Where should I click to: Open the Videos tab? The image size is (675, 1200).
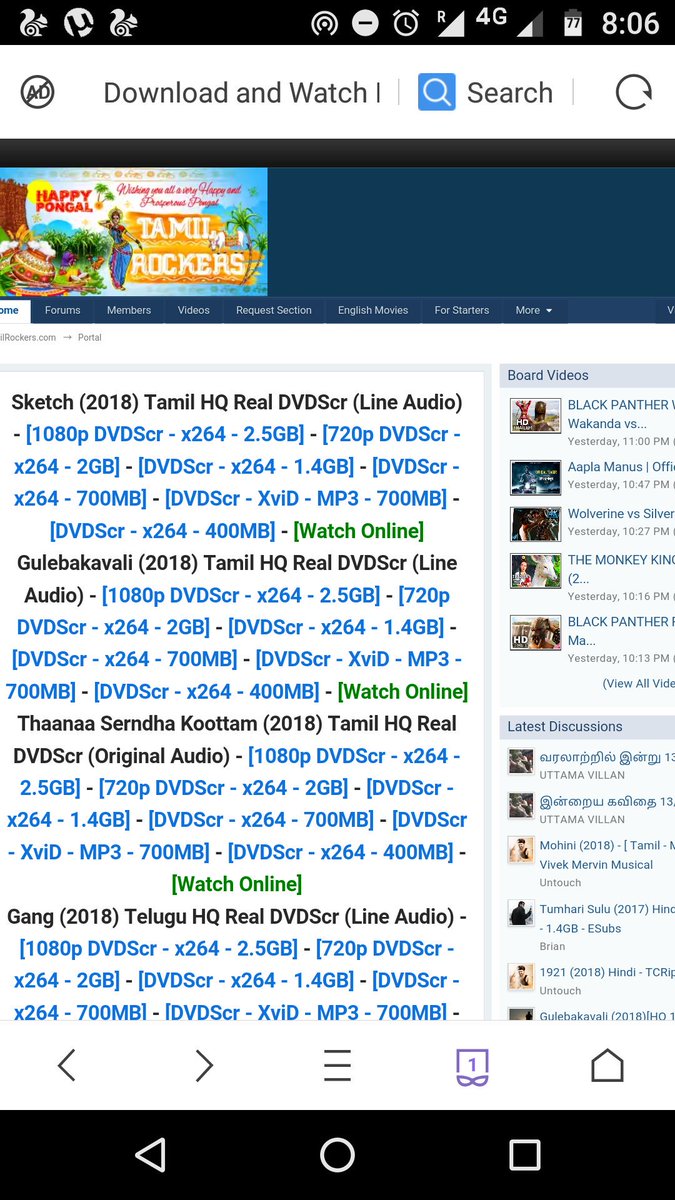coord(194,310)
